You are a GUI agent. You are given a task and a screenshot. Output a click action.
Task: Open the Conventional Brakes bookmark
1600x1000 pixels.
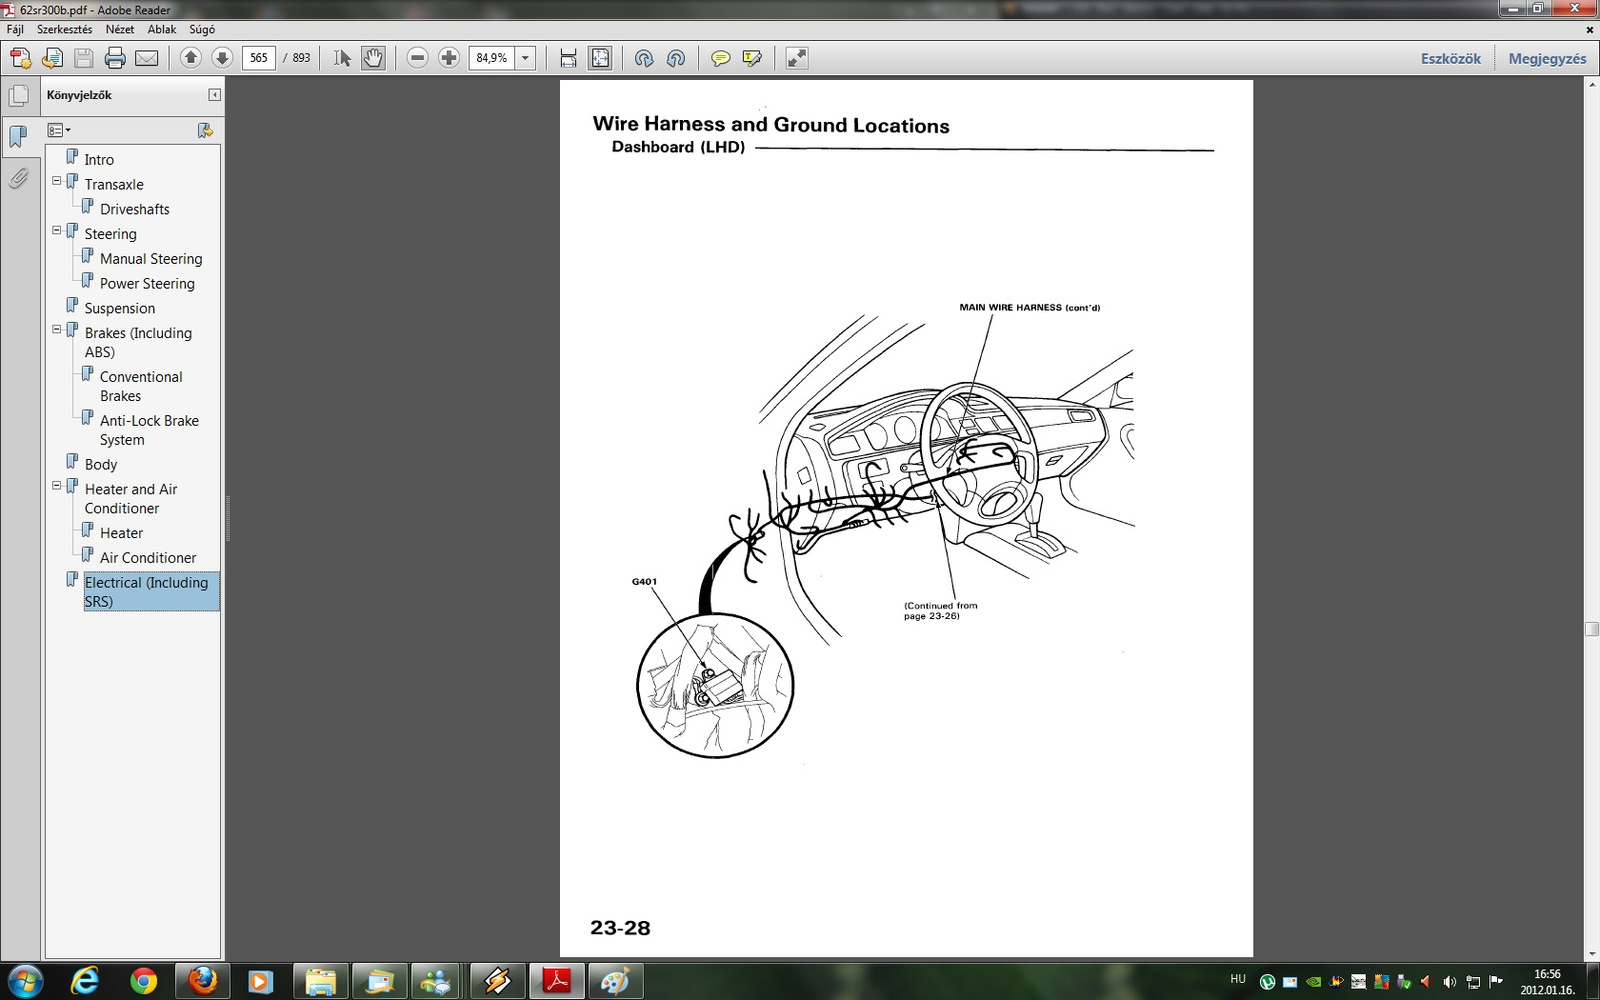pos(141,386)
